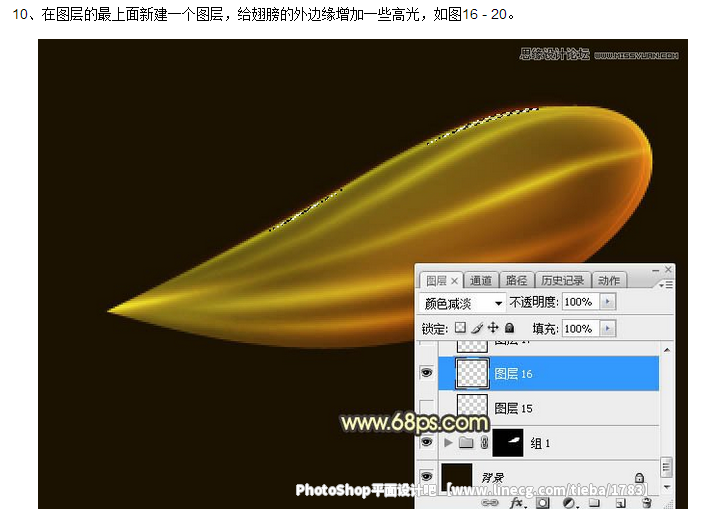The image size is (704, 509).
Task: Click the create new group folder icon
Action: coord(594,503)
